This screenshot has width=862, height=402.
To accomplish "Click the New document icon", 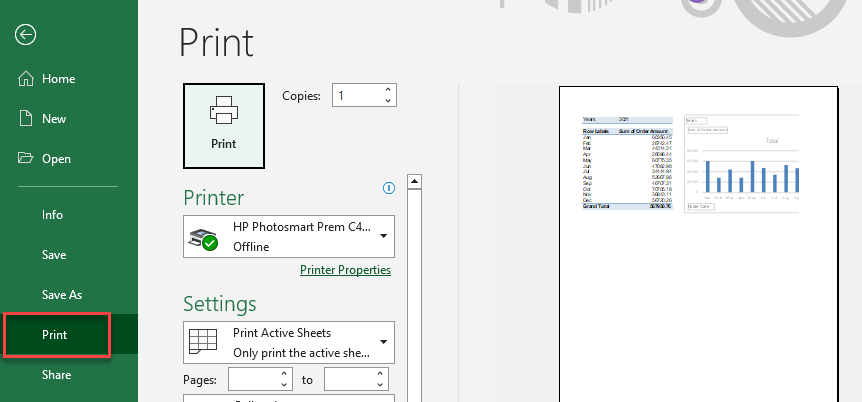I will click(x=26, y=119).
